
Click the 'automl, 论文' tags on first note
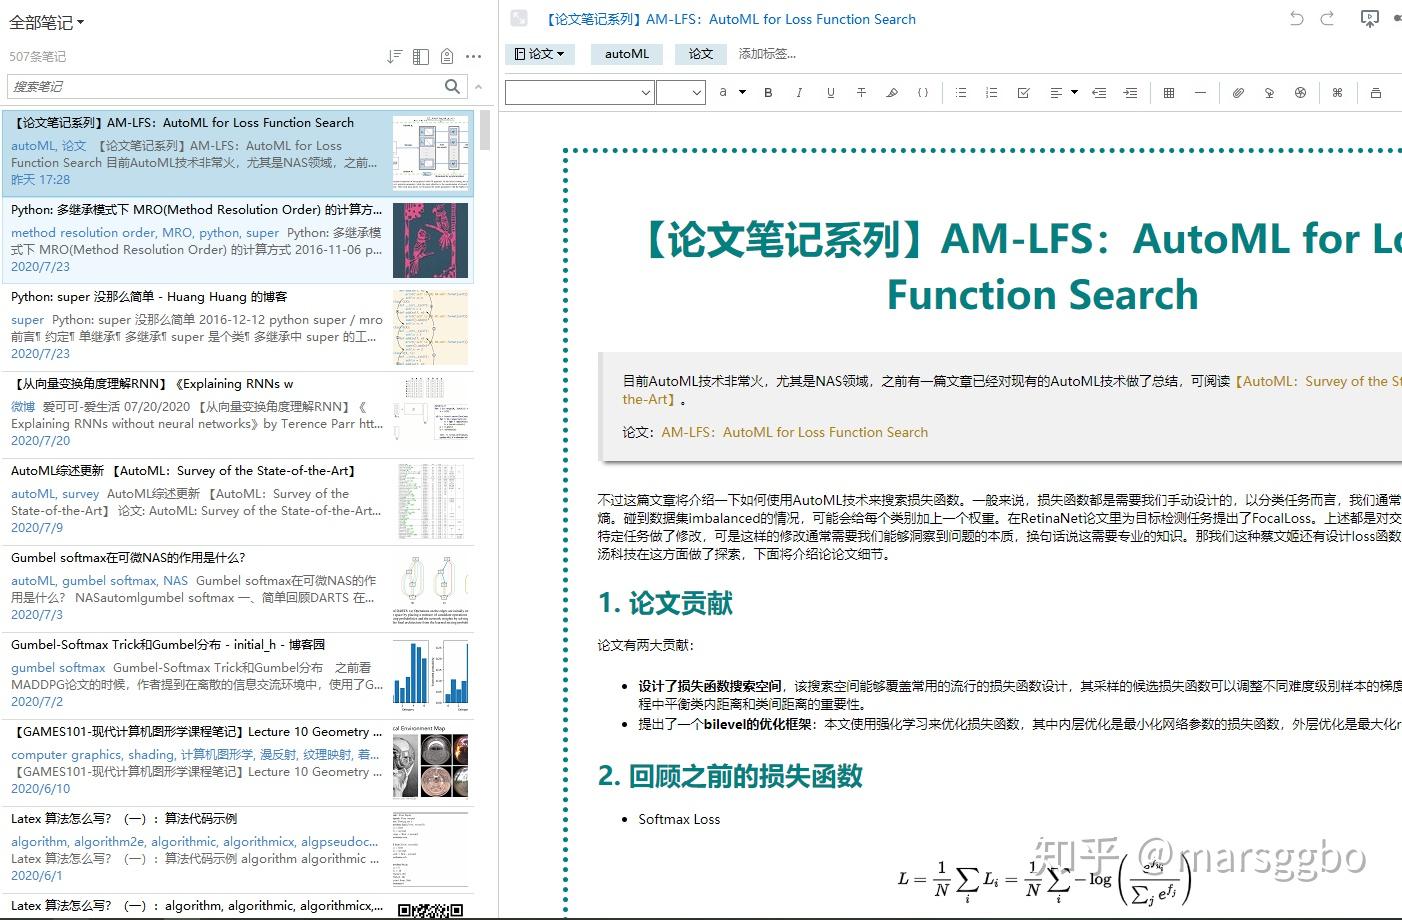(x=48, y=146)
